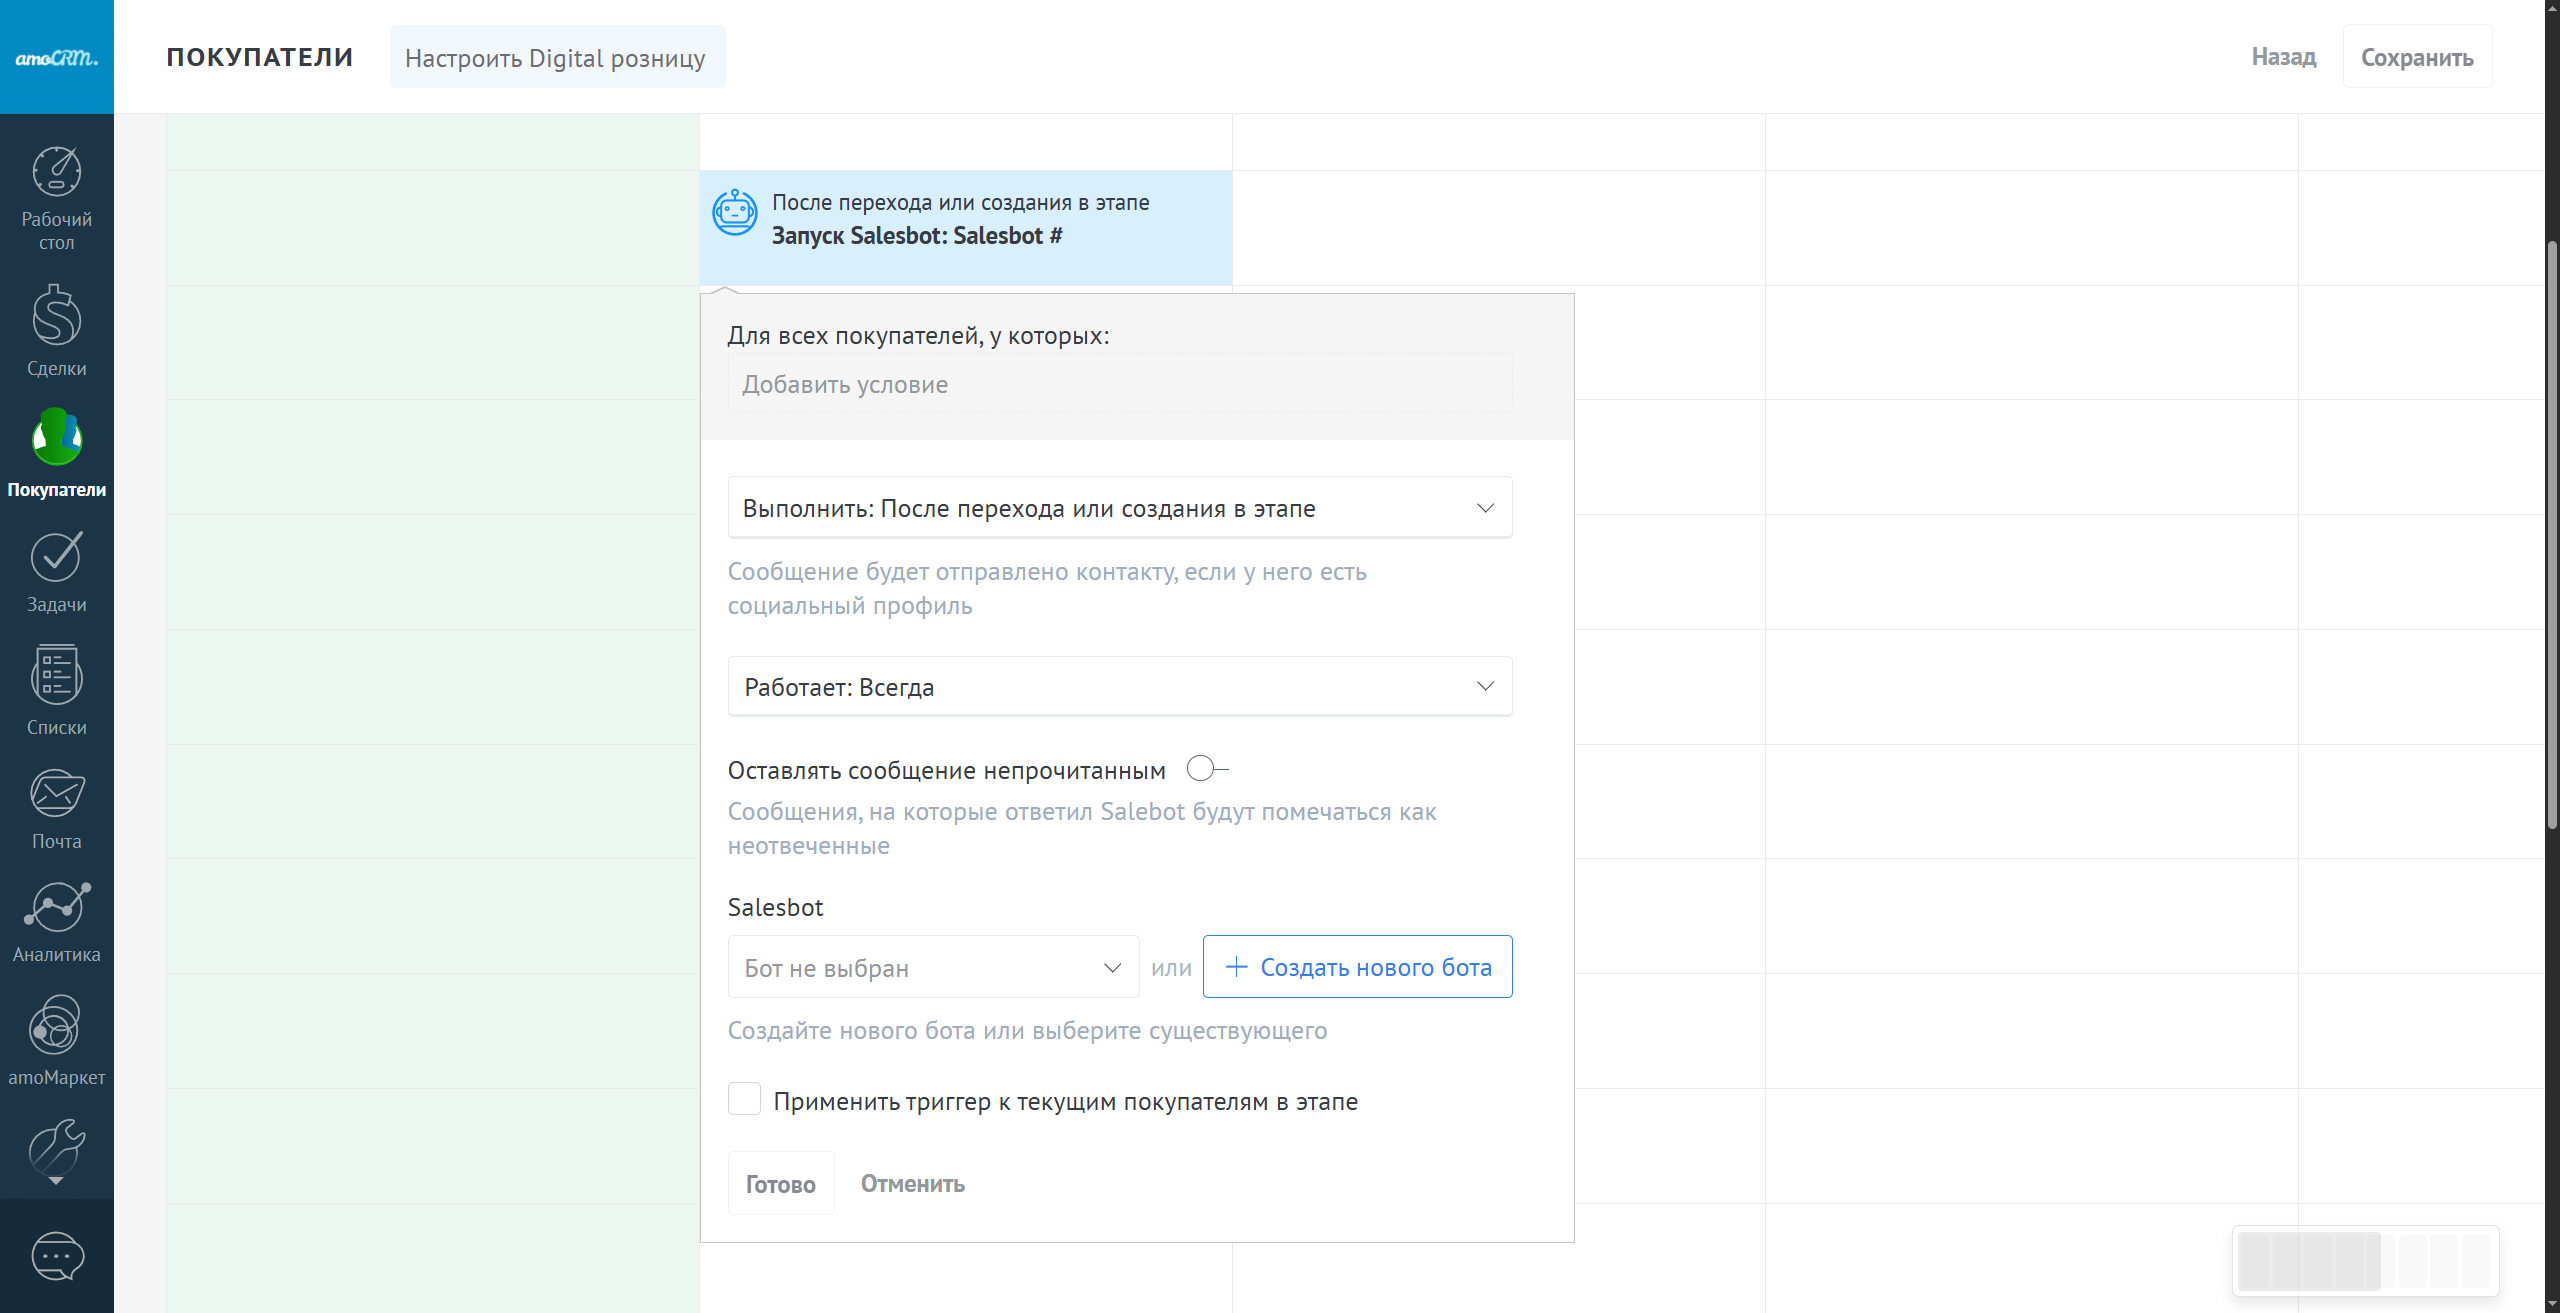This screenshot has height=1313, width=2560.
Task: Click the Добавить условие field
Action: click(1119, 384)
